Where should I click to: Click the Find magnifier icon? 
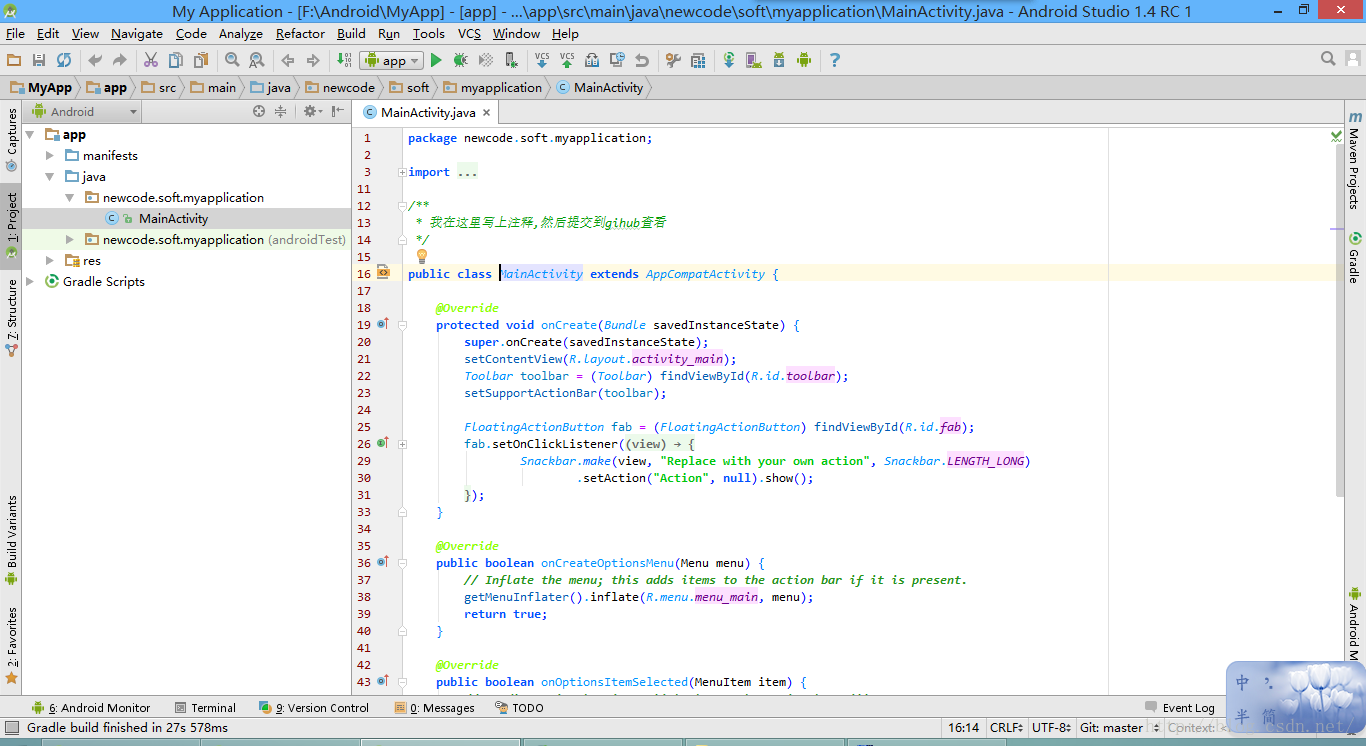tap(232, 60)
